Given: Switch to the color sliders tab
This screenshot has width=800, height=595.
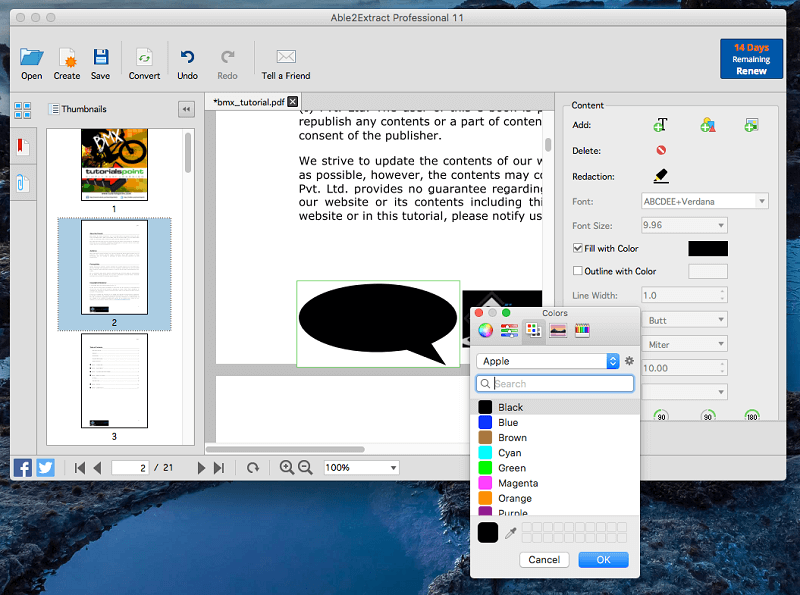Looking at the screenshot, I should [509, 331].
